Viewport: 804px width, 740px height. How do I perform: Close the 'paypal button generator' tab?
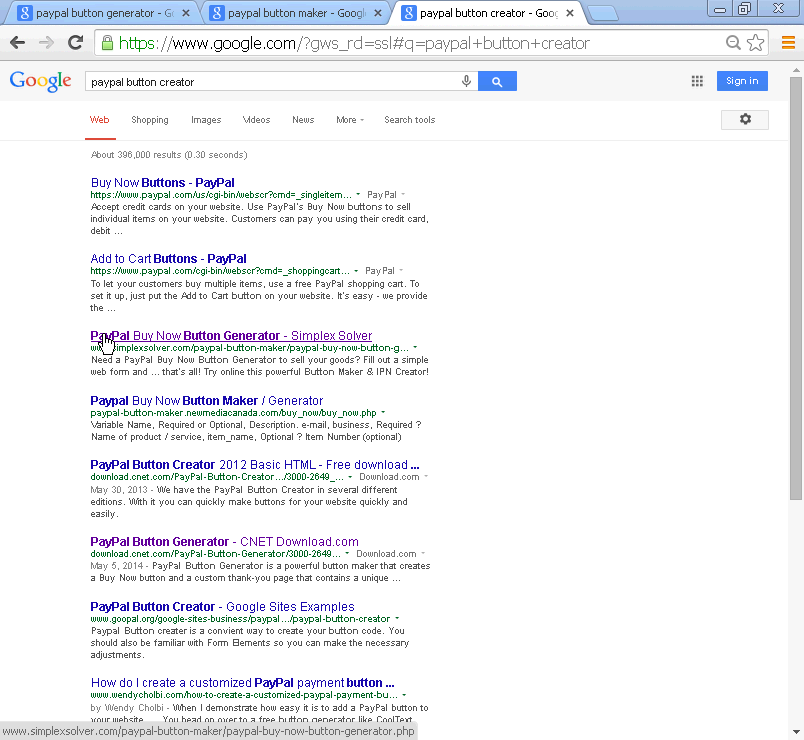point(186,13)
